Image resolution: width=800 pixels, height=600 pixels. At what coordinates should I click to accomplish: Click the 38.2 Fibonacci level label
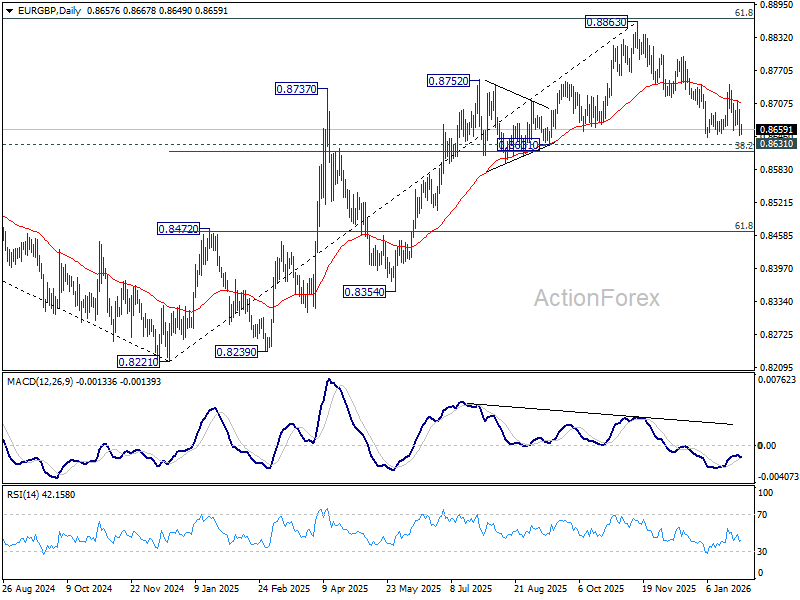pyautogui.click(x=743, y=146)
